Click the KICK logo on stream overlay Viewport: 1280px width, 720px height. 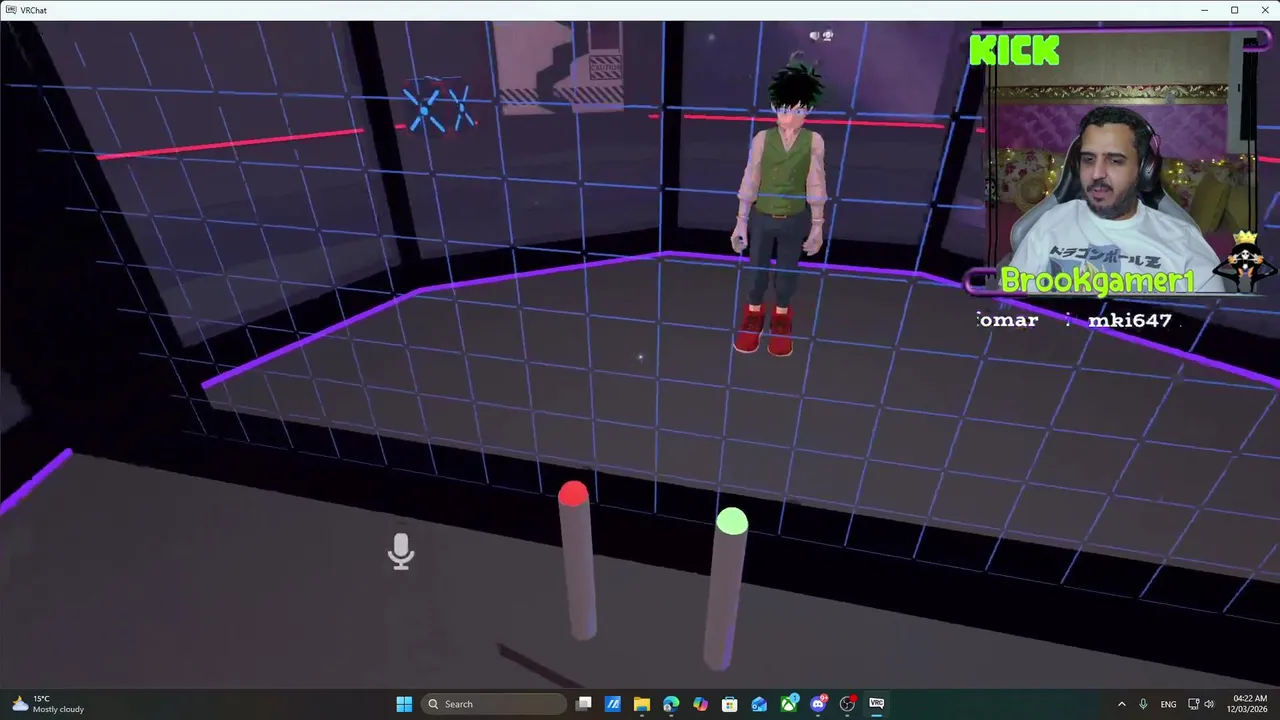click(x=1014, y=50)
